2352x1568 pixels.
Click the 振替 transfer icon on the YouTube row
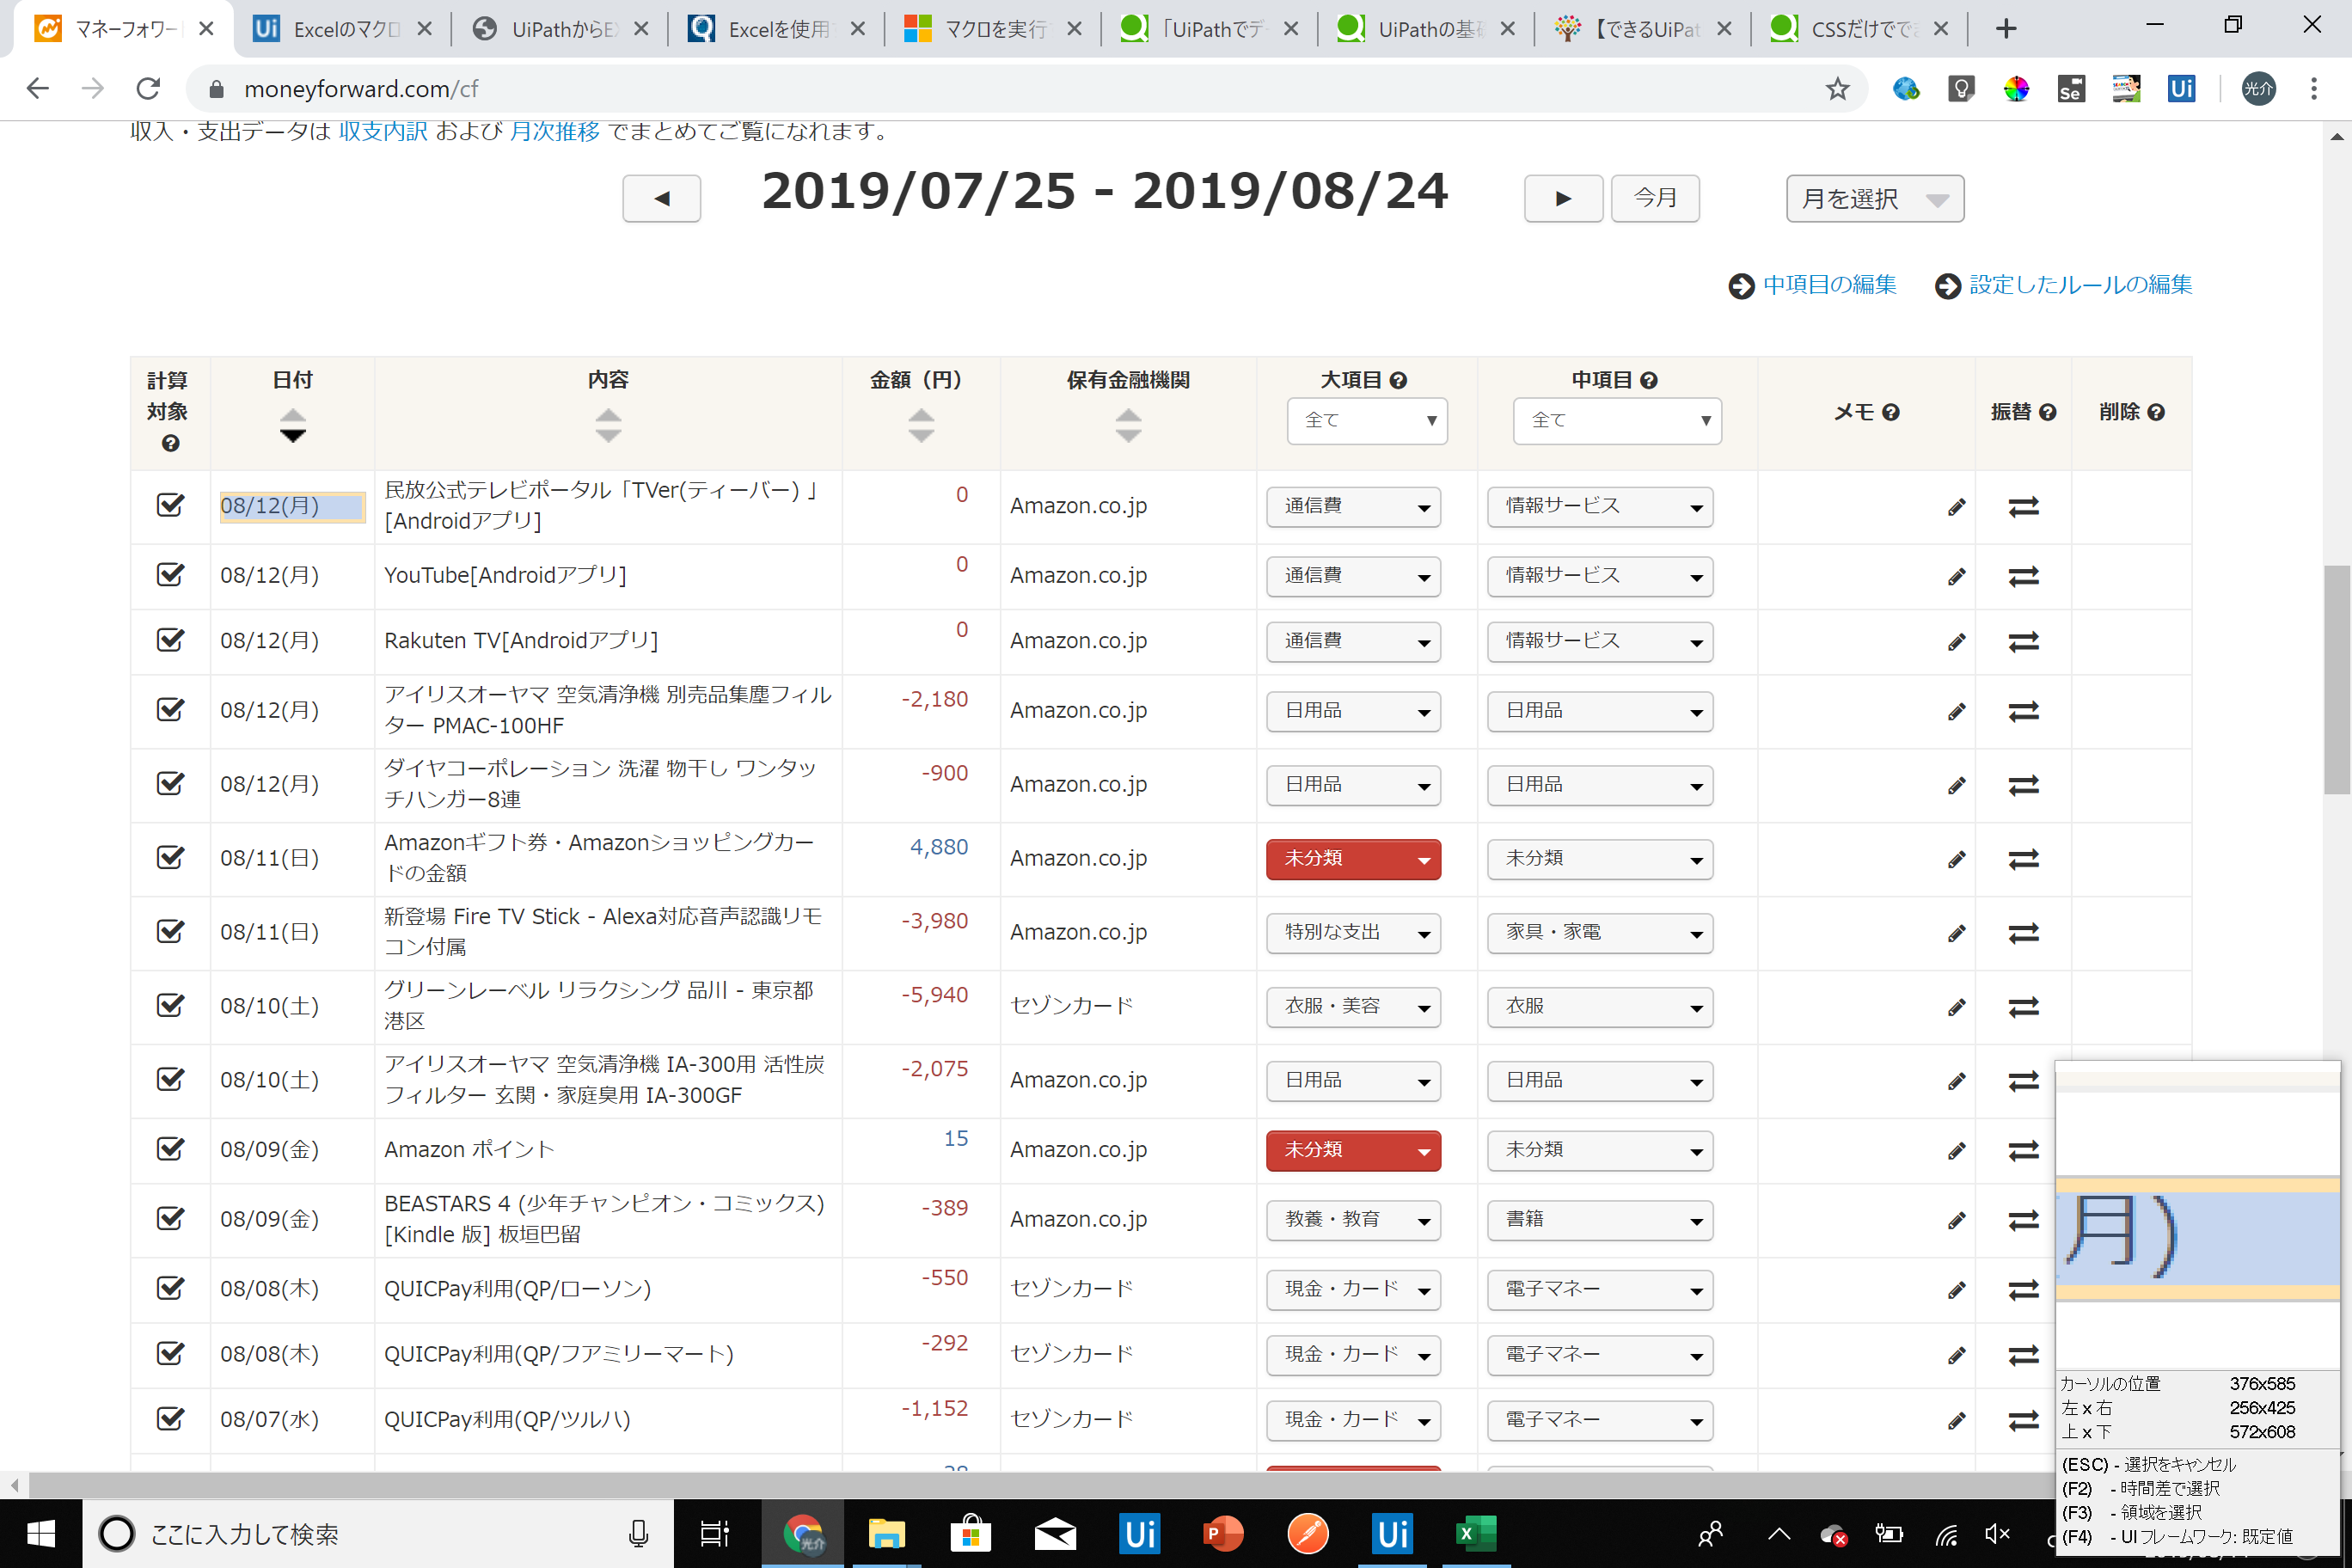2023,576
